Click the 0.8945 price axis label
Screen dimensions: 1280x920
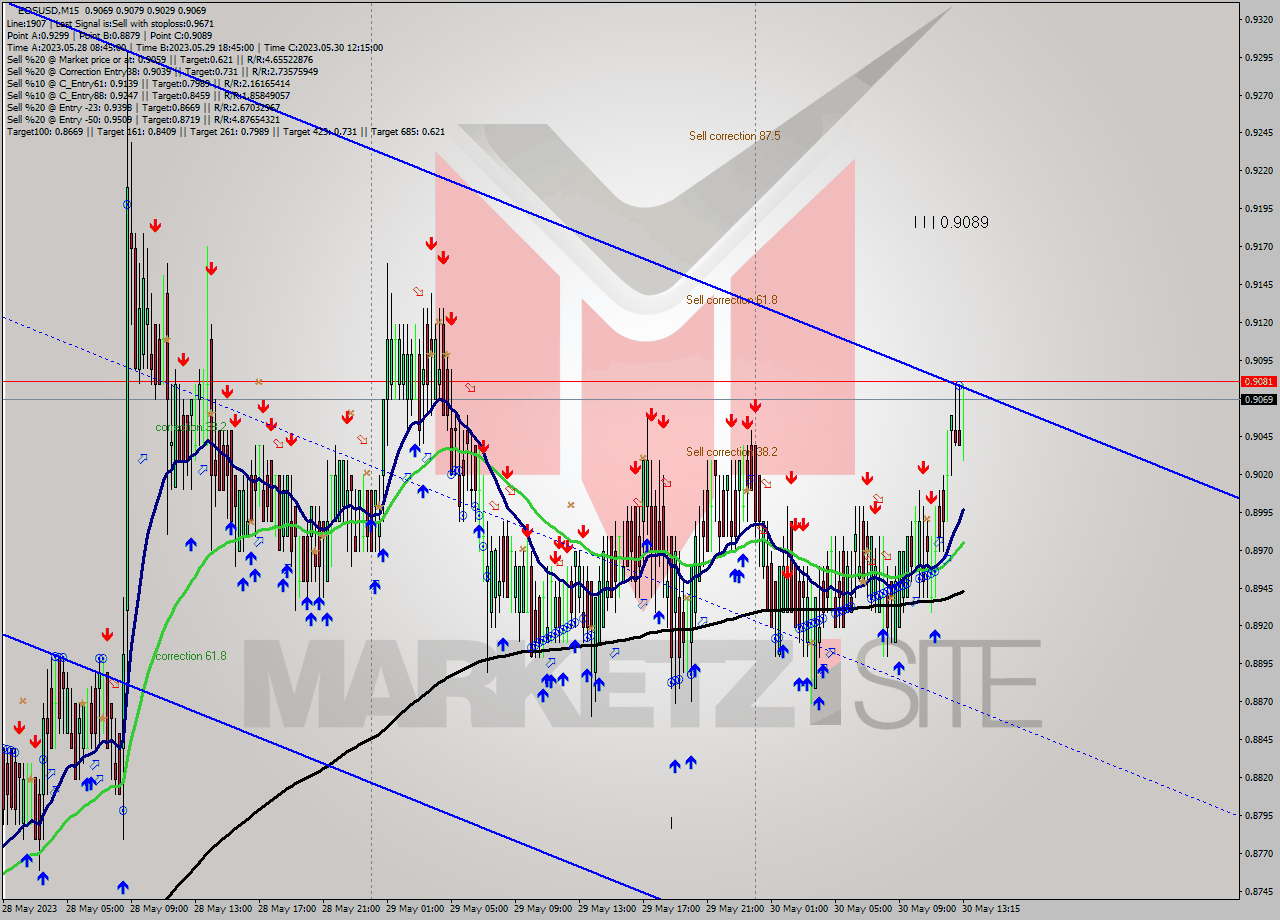coord(1258,588)
